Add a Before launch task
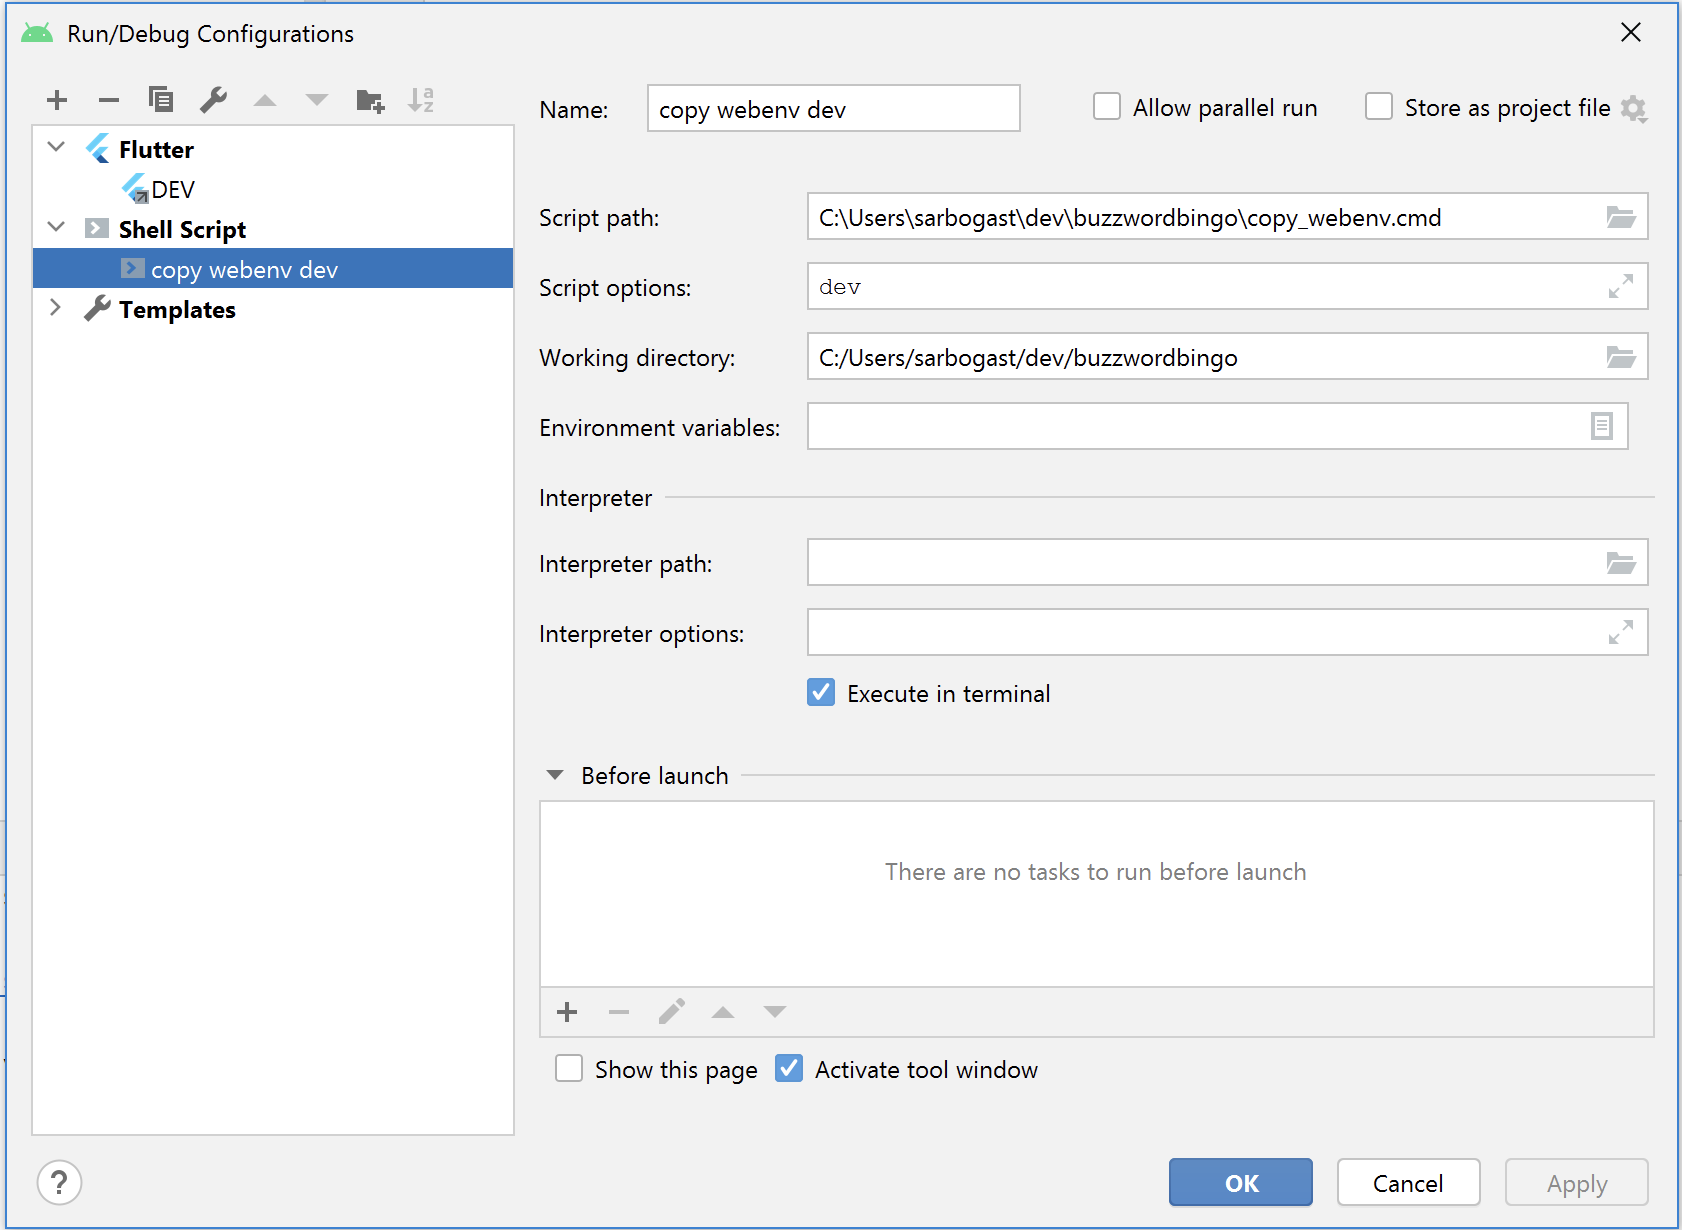Image resolution: width=1682 pixels, height=1230 pixels. (x=567, y=1012)
